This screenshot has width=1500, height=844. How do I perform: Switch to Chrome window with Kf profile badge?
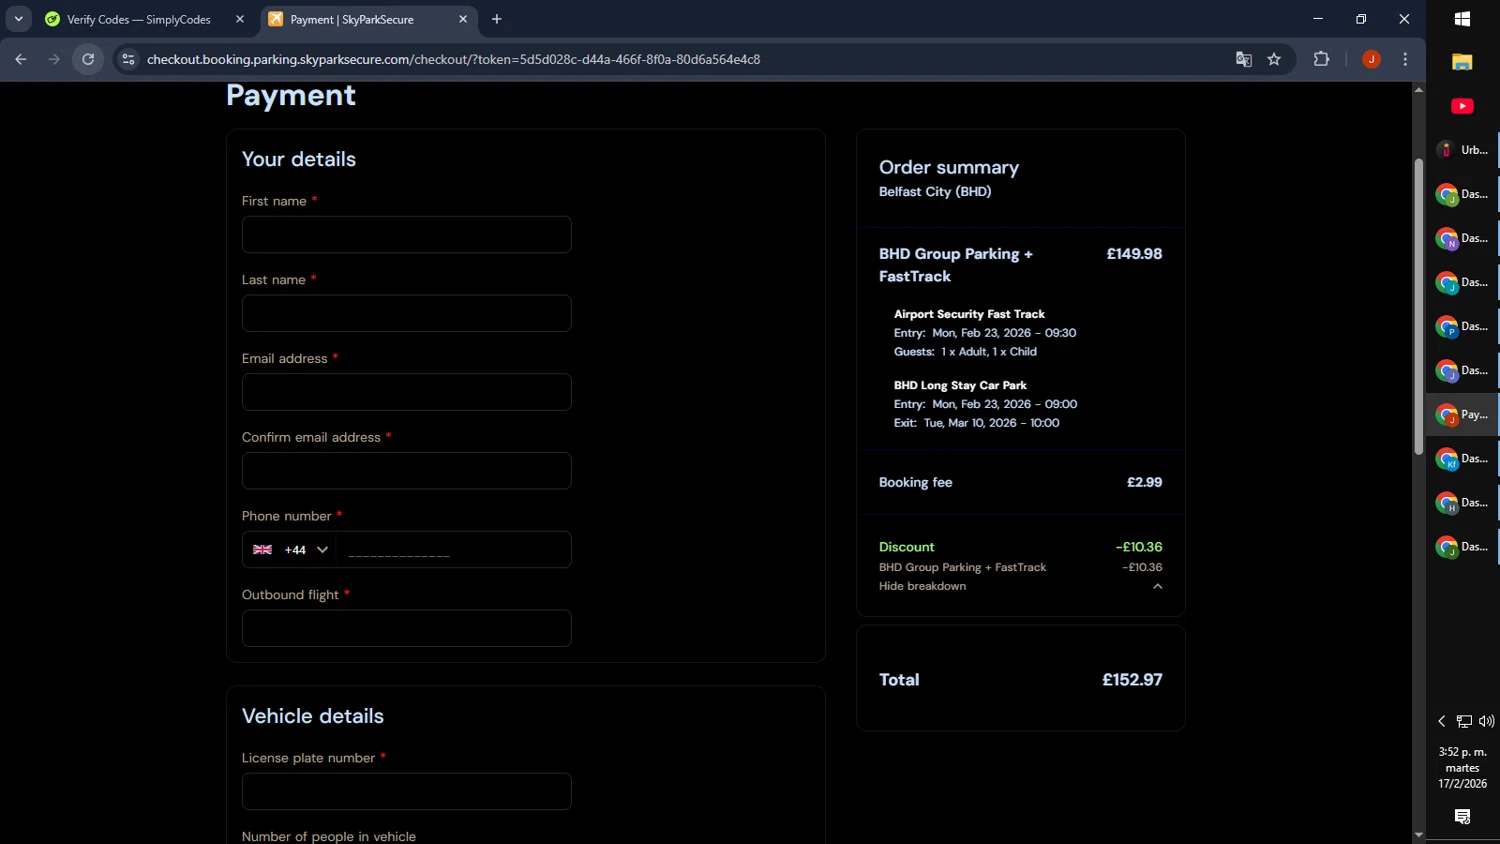click(1462, 458)
